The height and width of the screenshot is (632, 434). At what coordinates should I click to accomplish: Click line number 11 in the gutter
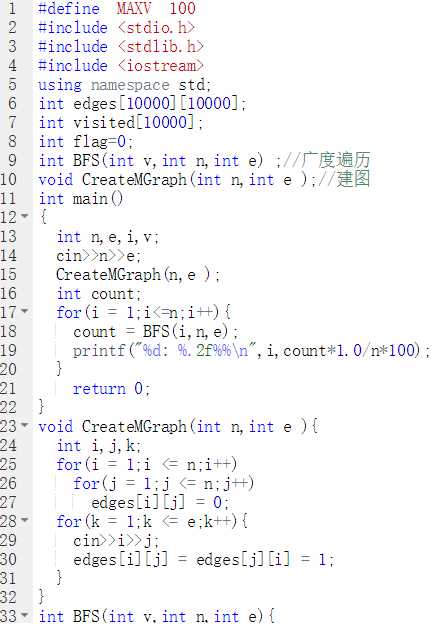pyautogui.click(x=8, y=198)
